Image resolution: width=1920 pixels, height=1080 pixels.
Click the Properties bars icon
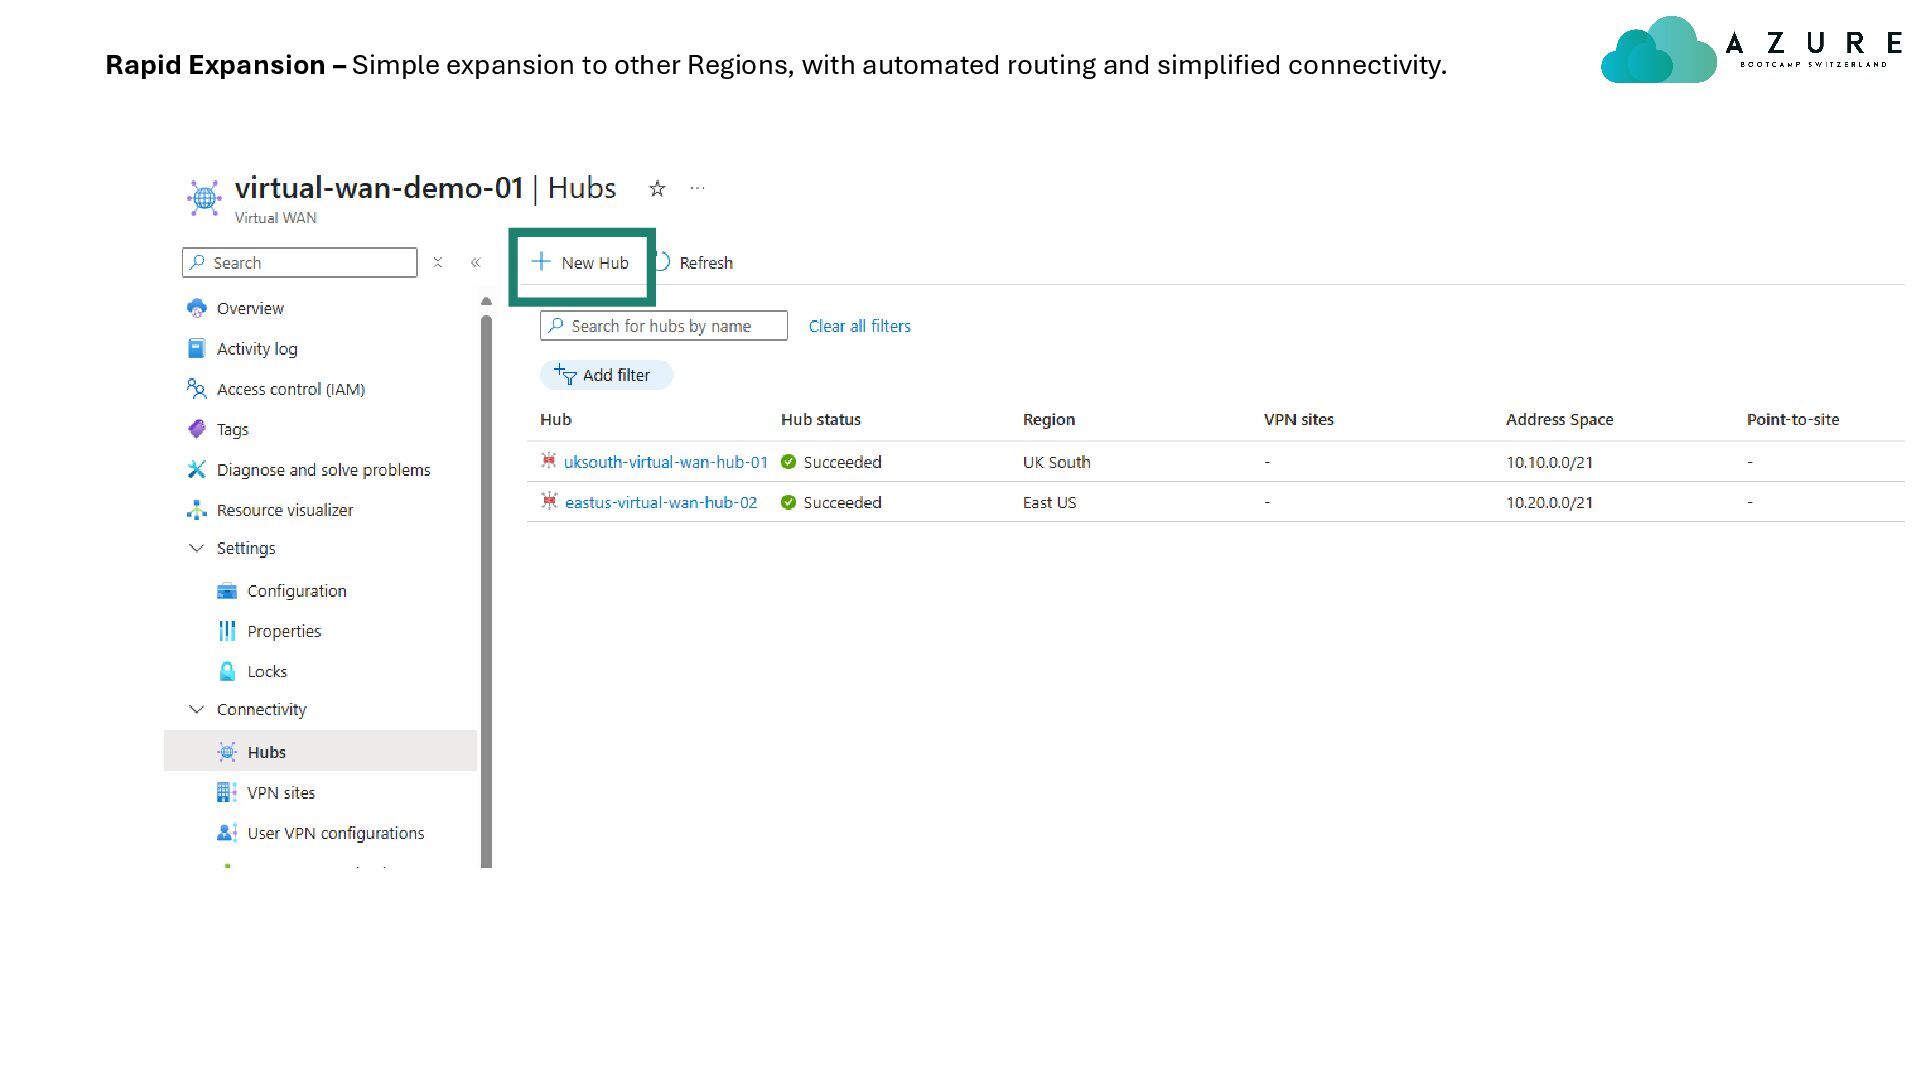(x=227, y=631)
